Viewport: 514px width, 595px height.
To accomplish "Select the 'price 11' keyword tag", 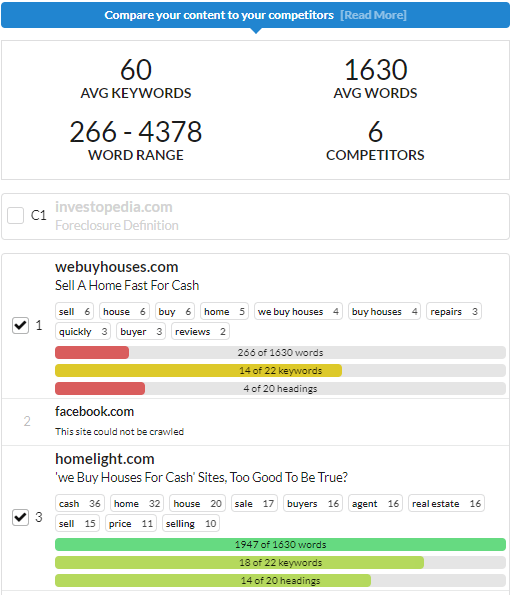I will click(131, 524).
